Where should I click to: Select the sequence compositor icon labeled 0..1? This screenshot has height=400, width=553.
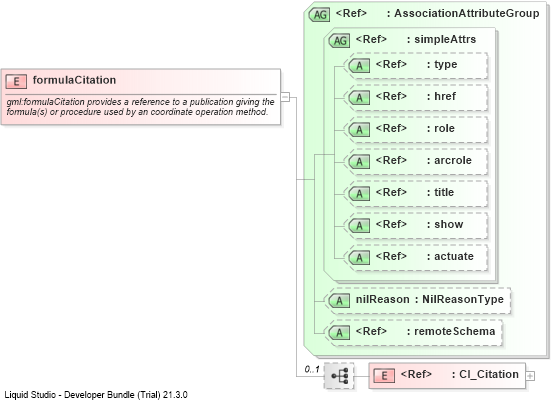point(339,376)
